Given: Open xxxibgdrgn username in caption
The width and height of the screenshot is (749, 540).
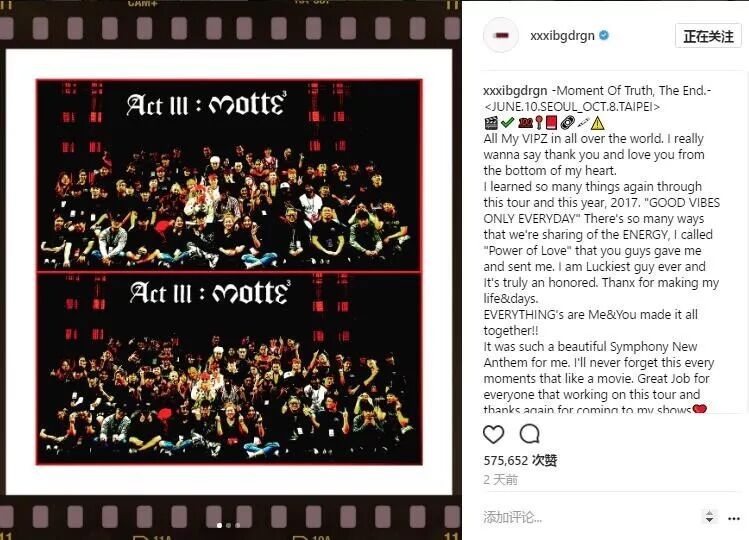Looking at the screenshot, I should click(x=515, y=91).
